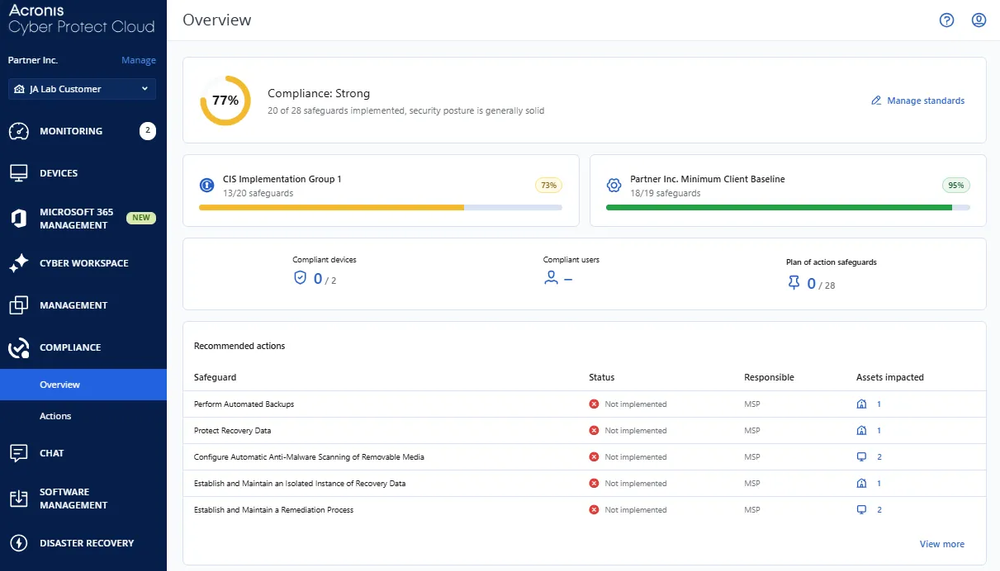Click the compliant users person icon
Image resolution: width=1000 pixels, height=571 pixels.
pyautogui.click(x=550, y=278)
